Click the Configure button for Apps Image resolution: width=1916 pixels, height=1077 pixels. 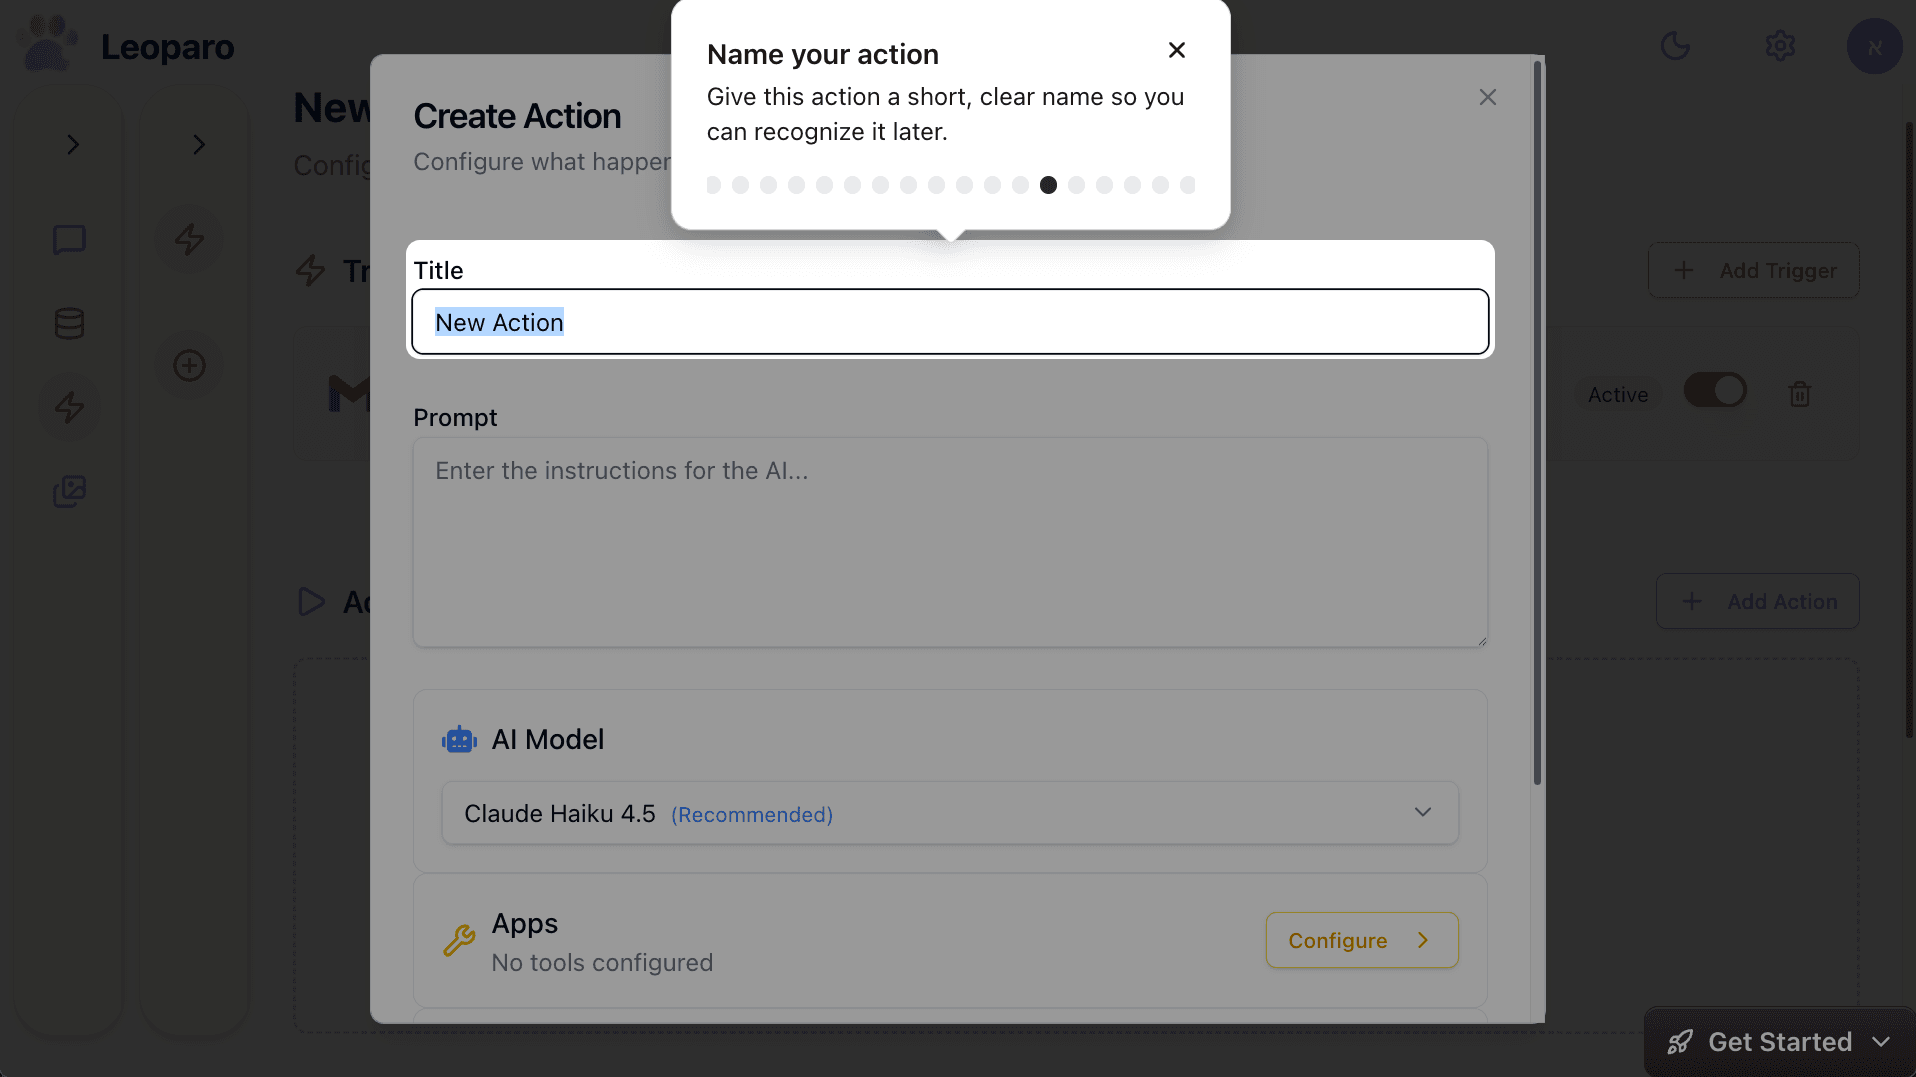pyautogui.click(x=1361, y=940)
